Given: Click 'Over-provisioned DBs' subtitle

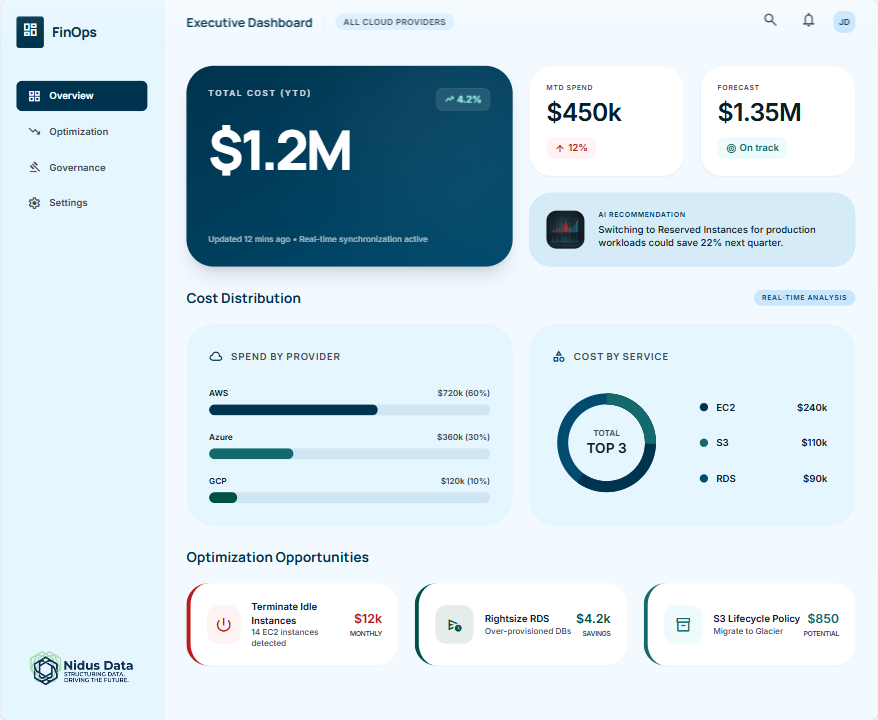Looking at the screenshot, I should pos(528,632).
